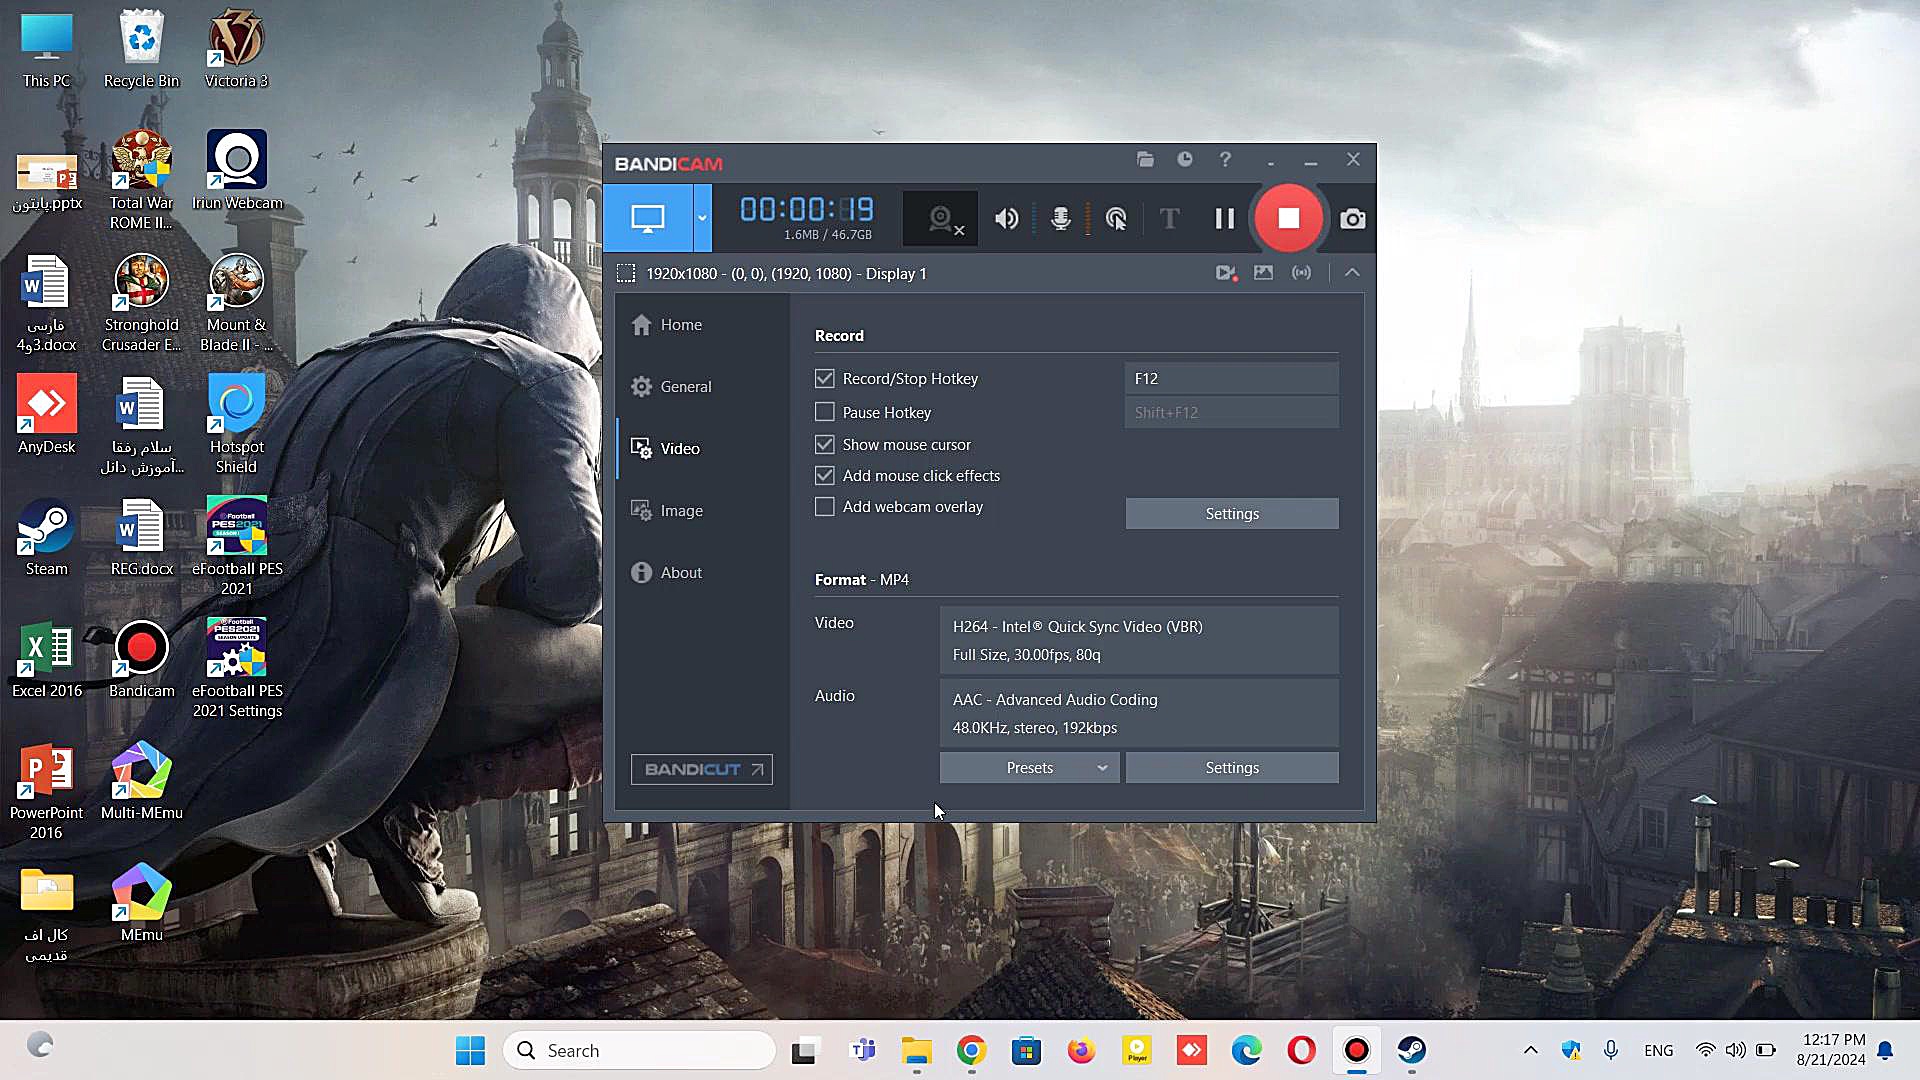Toggle the webcam overlay icon
The image size is (1920, 1080).
(940, 218)
